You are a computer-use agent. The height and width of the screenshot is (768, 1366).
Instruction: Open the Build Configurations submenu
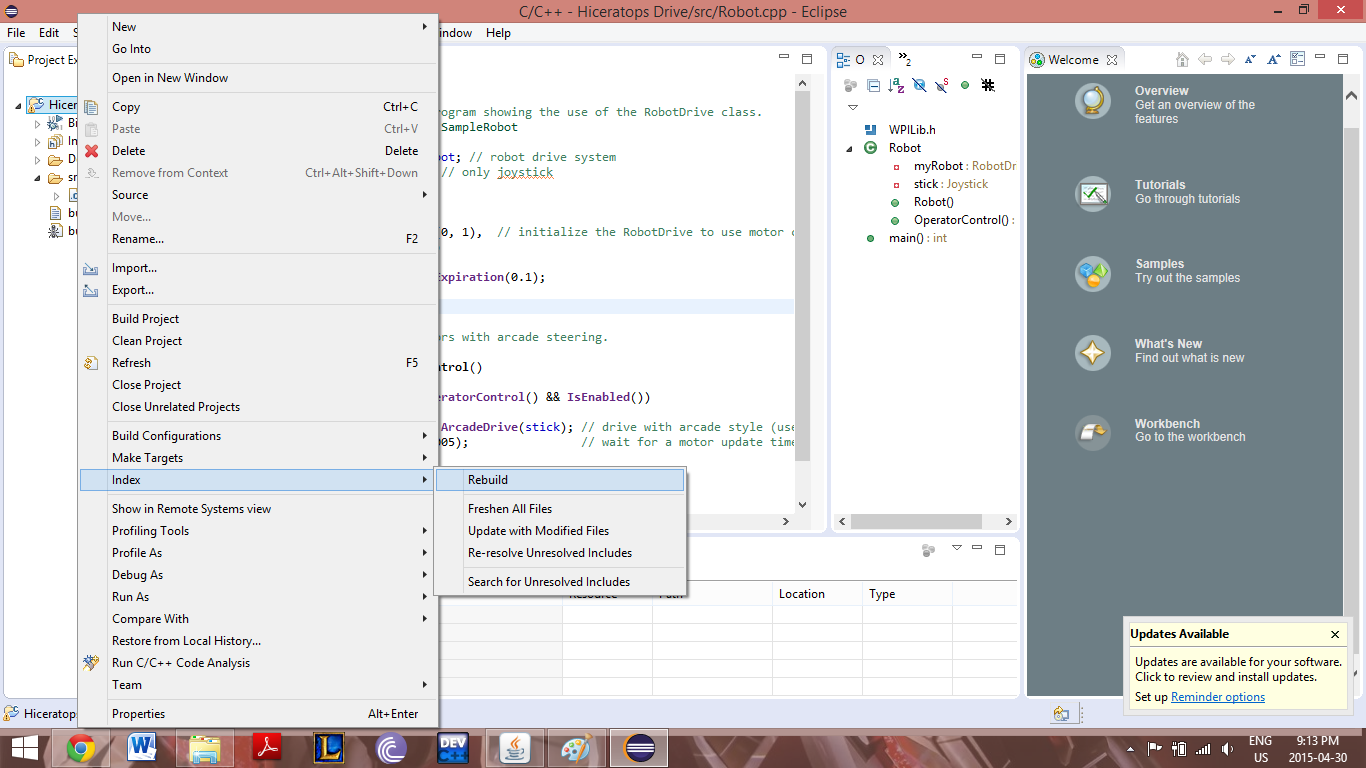point(258,436)
